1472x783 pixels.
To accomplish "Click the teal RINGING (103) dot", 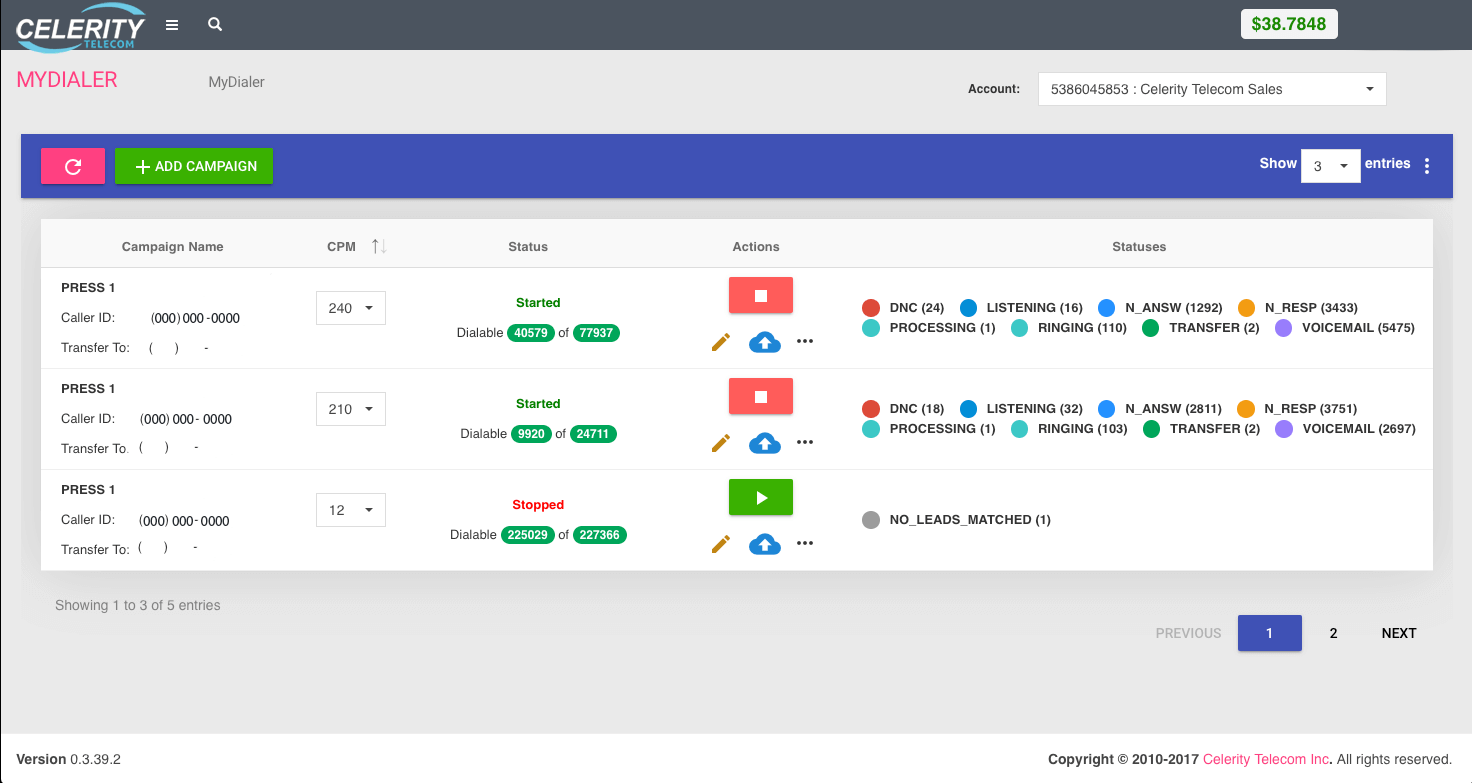I will tap(1020, 429).
